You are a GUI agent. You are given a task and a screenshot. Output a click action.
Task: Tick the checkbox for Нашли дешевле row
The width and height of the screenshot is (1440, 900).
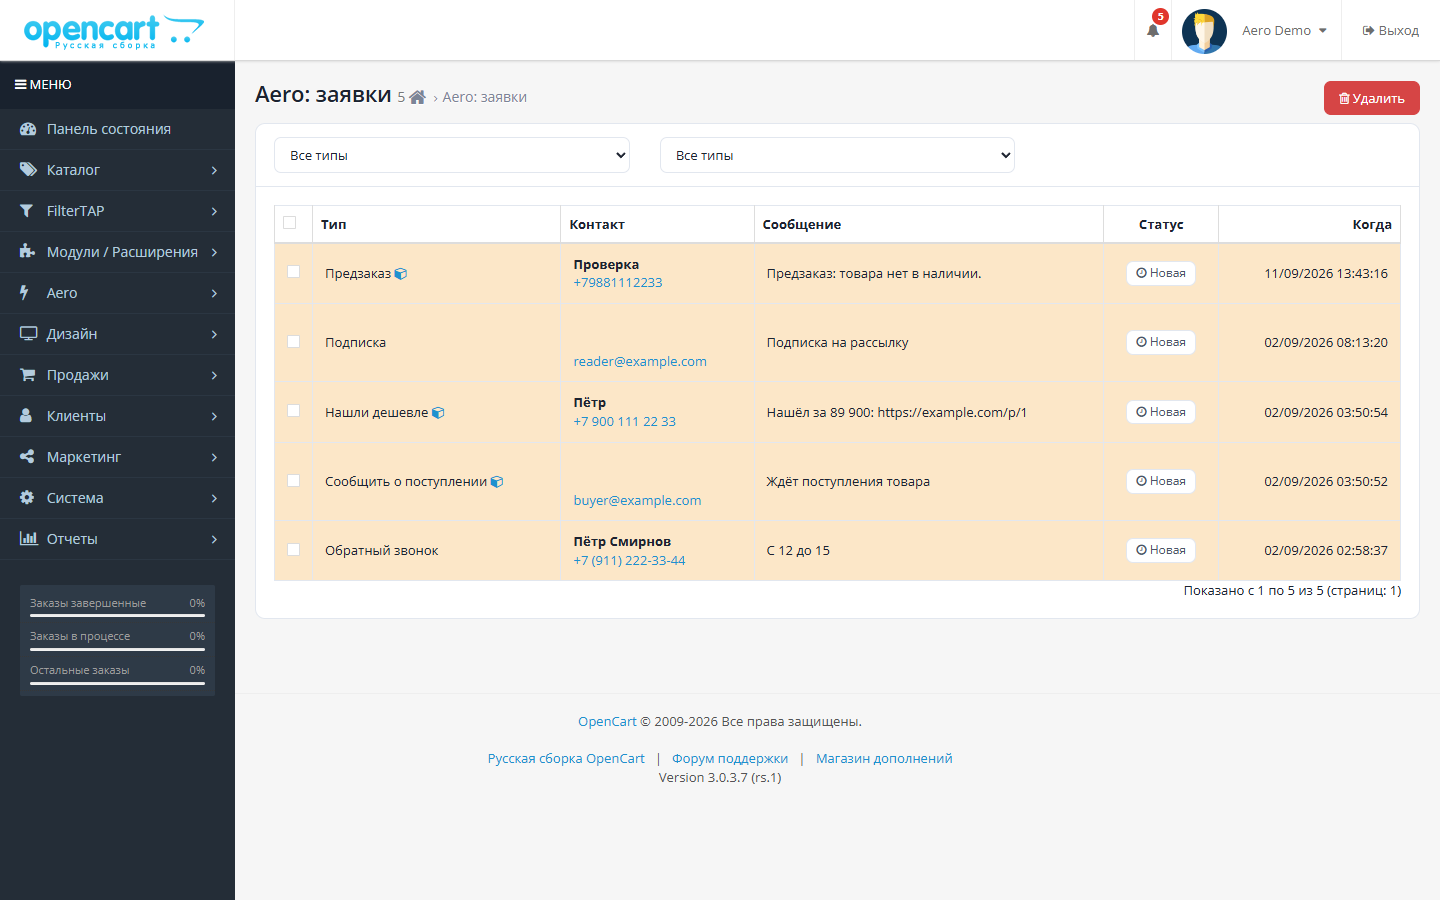click(294, 411)
